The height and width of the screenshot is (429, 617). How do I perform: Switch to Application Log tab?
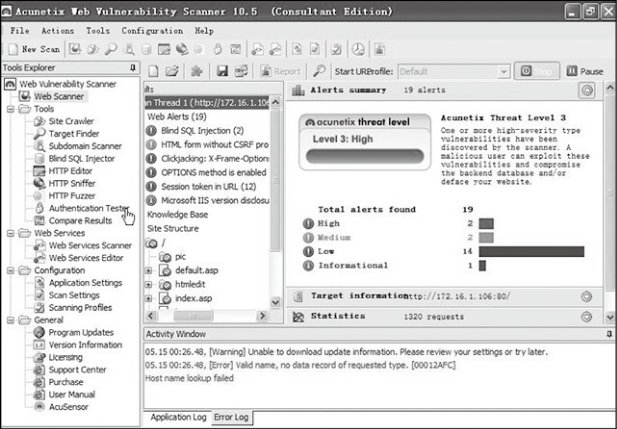(x=178, y=417)
